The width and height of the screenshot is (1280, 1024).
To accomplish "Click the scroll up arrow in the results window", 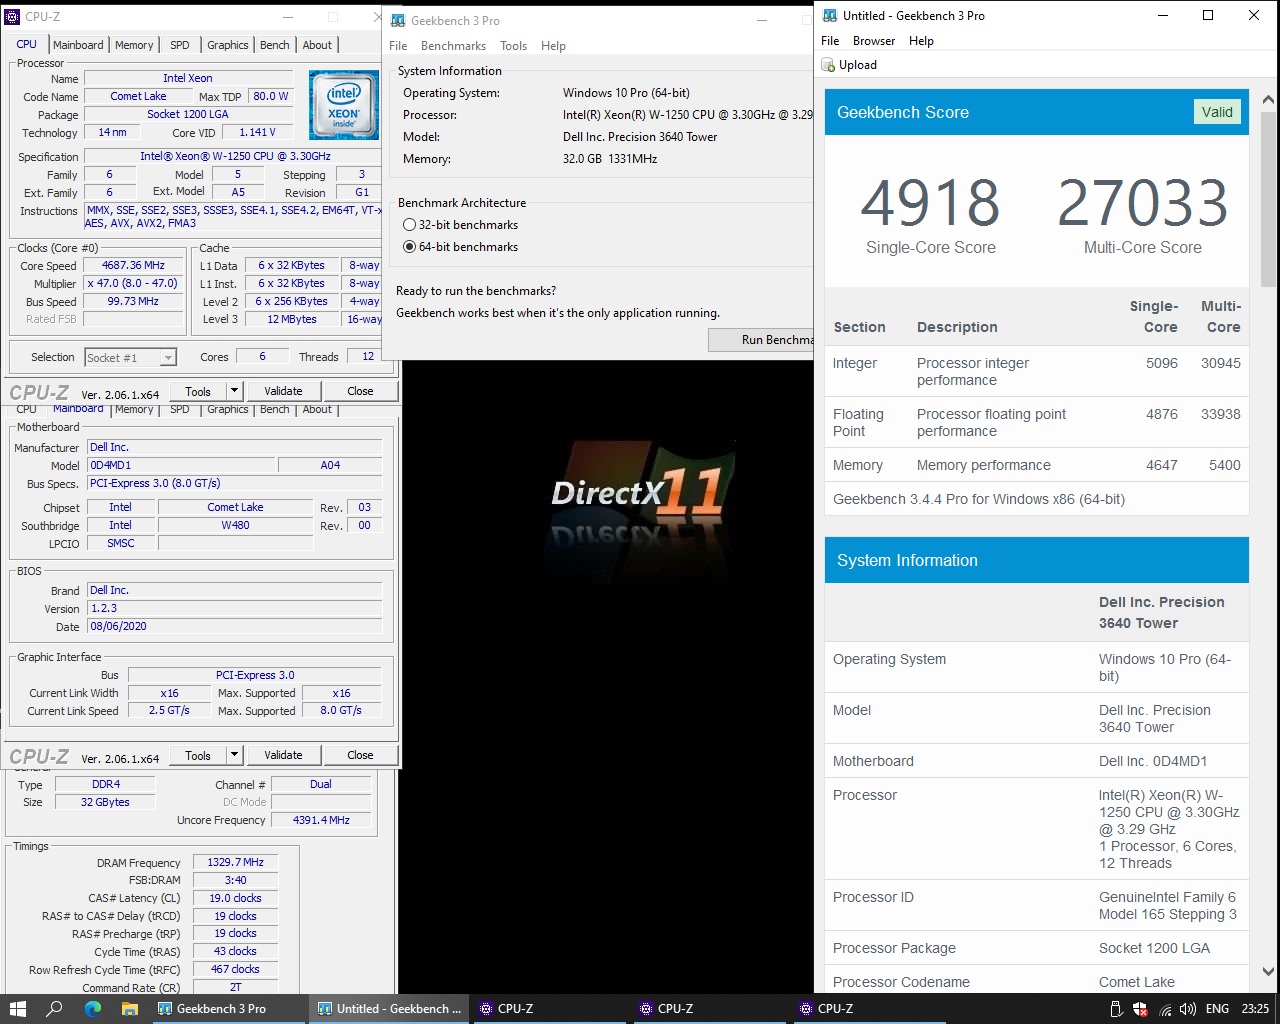I will click(1268, 100).
